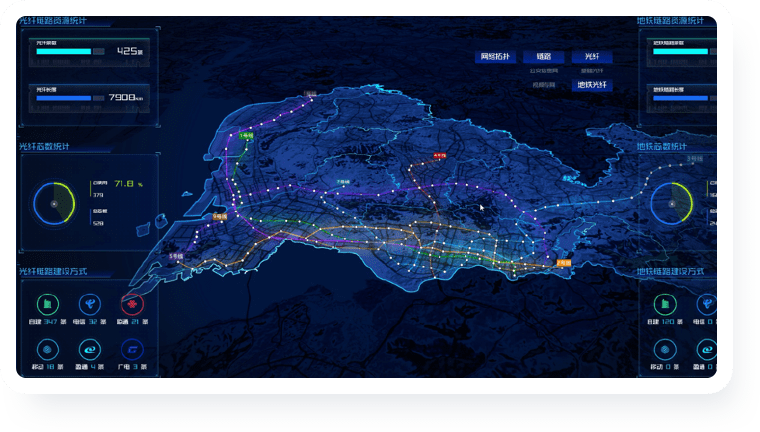The height and width of the screenshot is (432, 760).
Task: Click the cyan swirl icon showing 4
Action: tap(90, 350)
